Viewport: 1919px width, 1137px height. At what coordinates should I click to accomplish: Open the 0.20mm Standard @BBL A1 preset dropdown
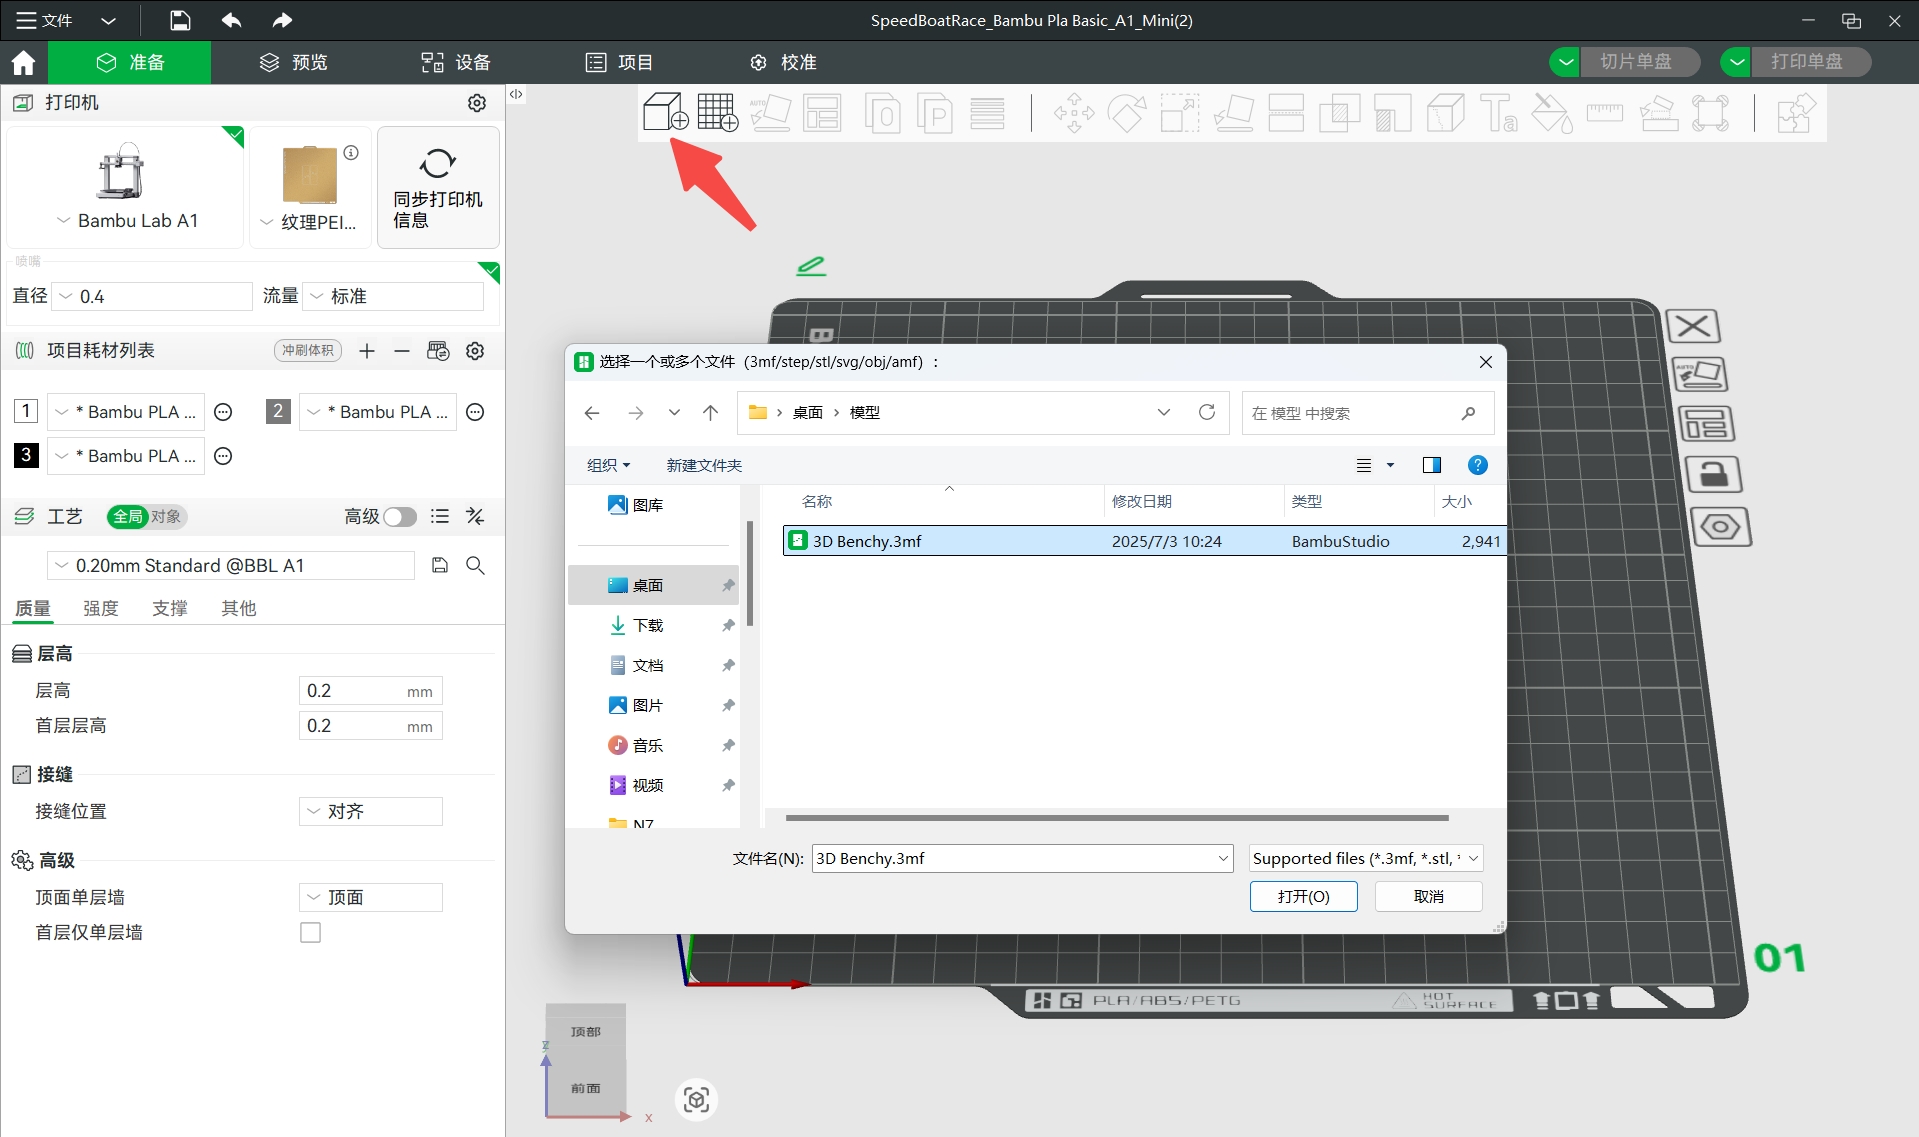pyautogui.click(x=231, y=566)
